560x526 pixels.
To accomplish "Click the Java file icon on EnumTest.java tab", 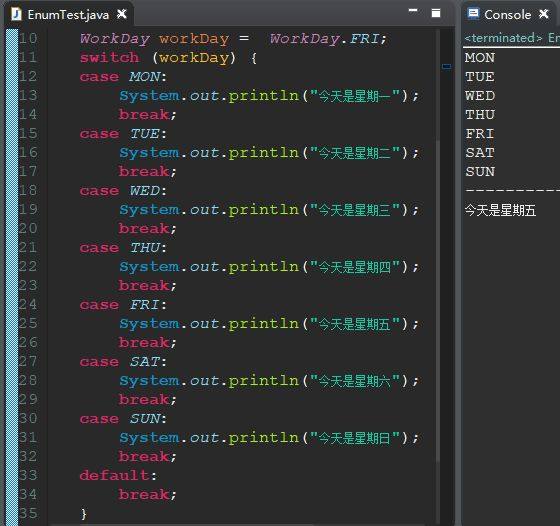I will coord(16,14).
